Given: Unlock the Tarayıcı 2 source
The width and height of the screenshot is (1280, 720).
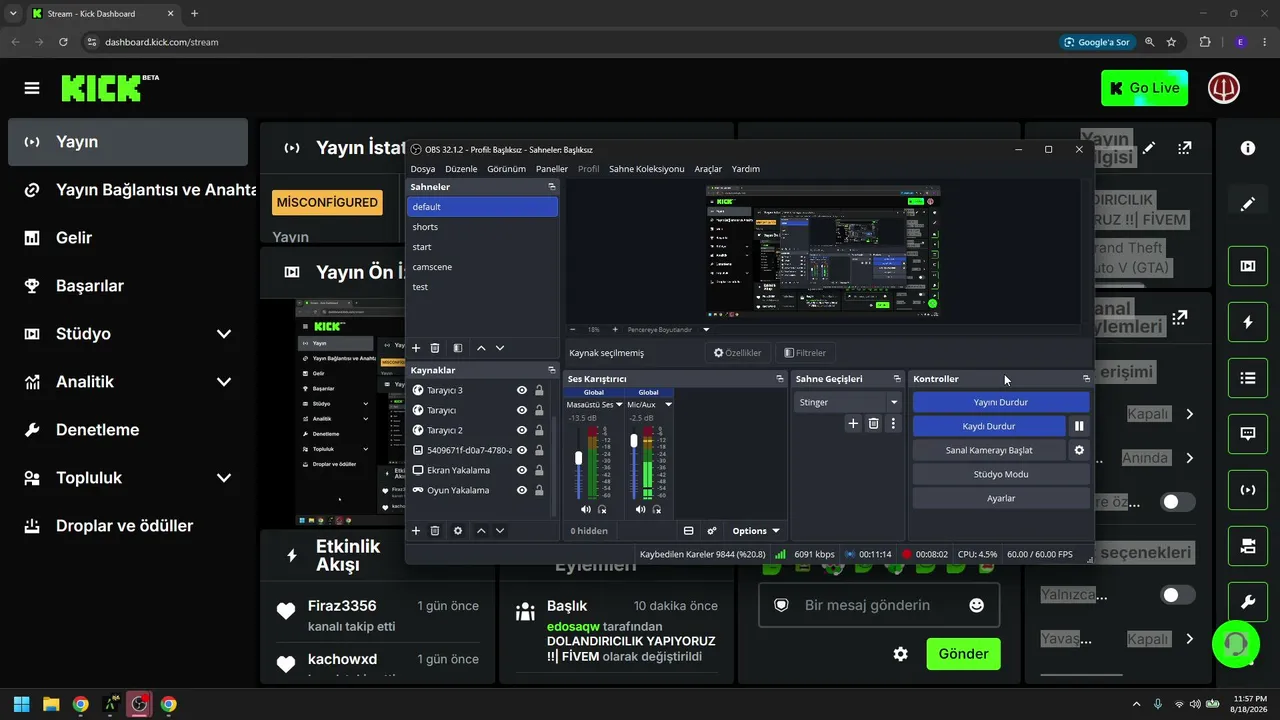Looking at the screenshot, I should pos(539,430).
